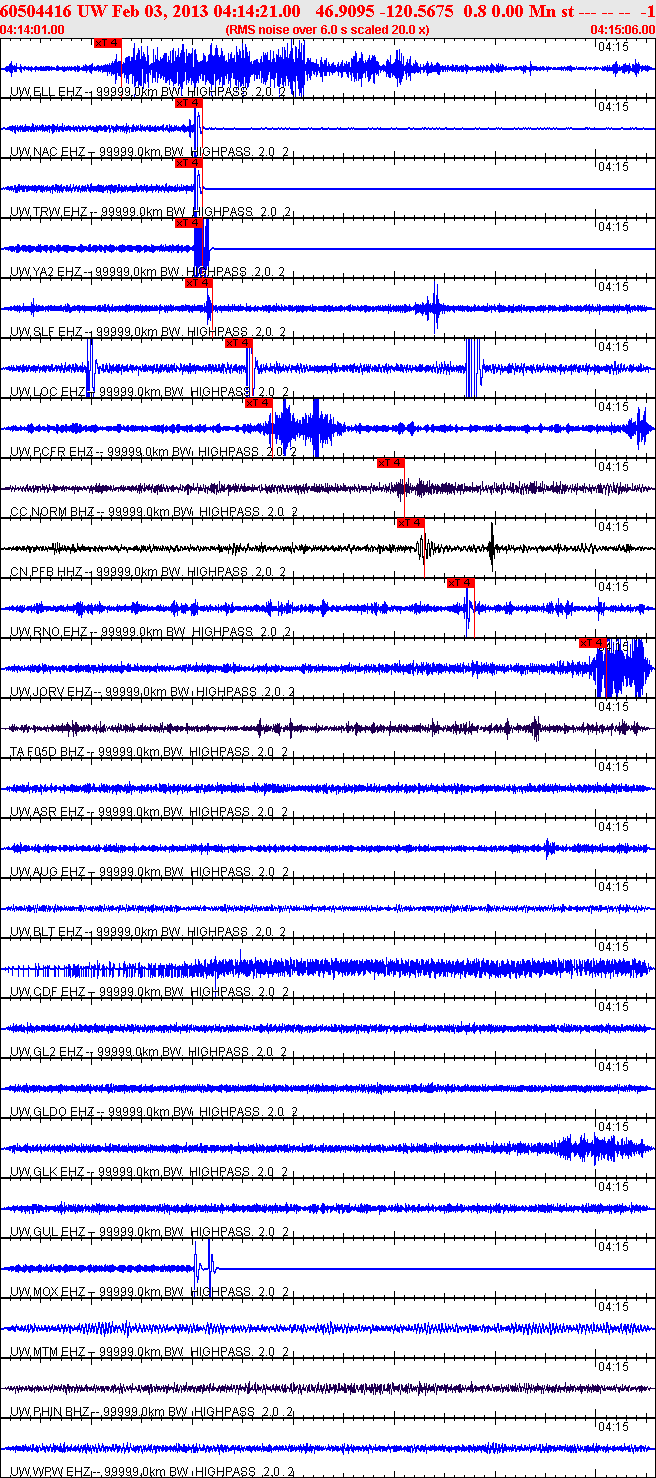Click the 'UW.WPW EHZ' station label
This screenshot has height=1478, width=656.
49,1471
